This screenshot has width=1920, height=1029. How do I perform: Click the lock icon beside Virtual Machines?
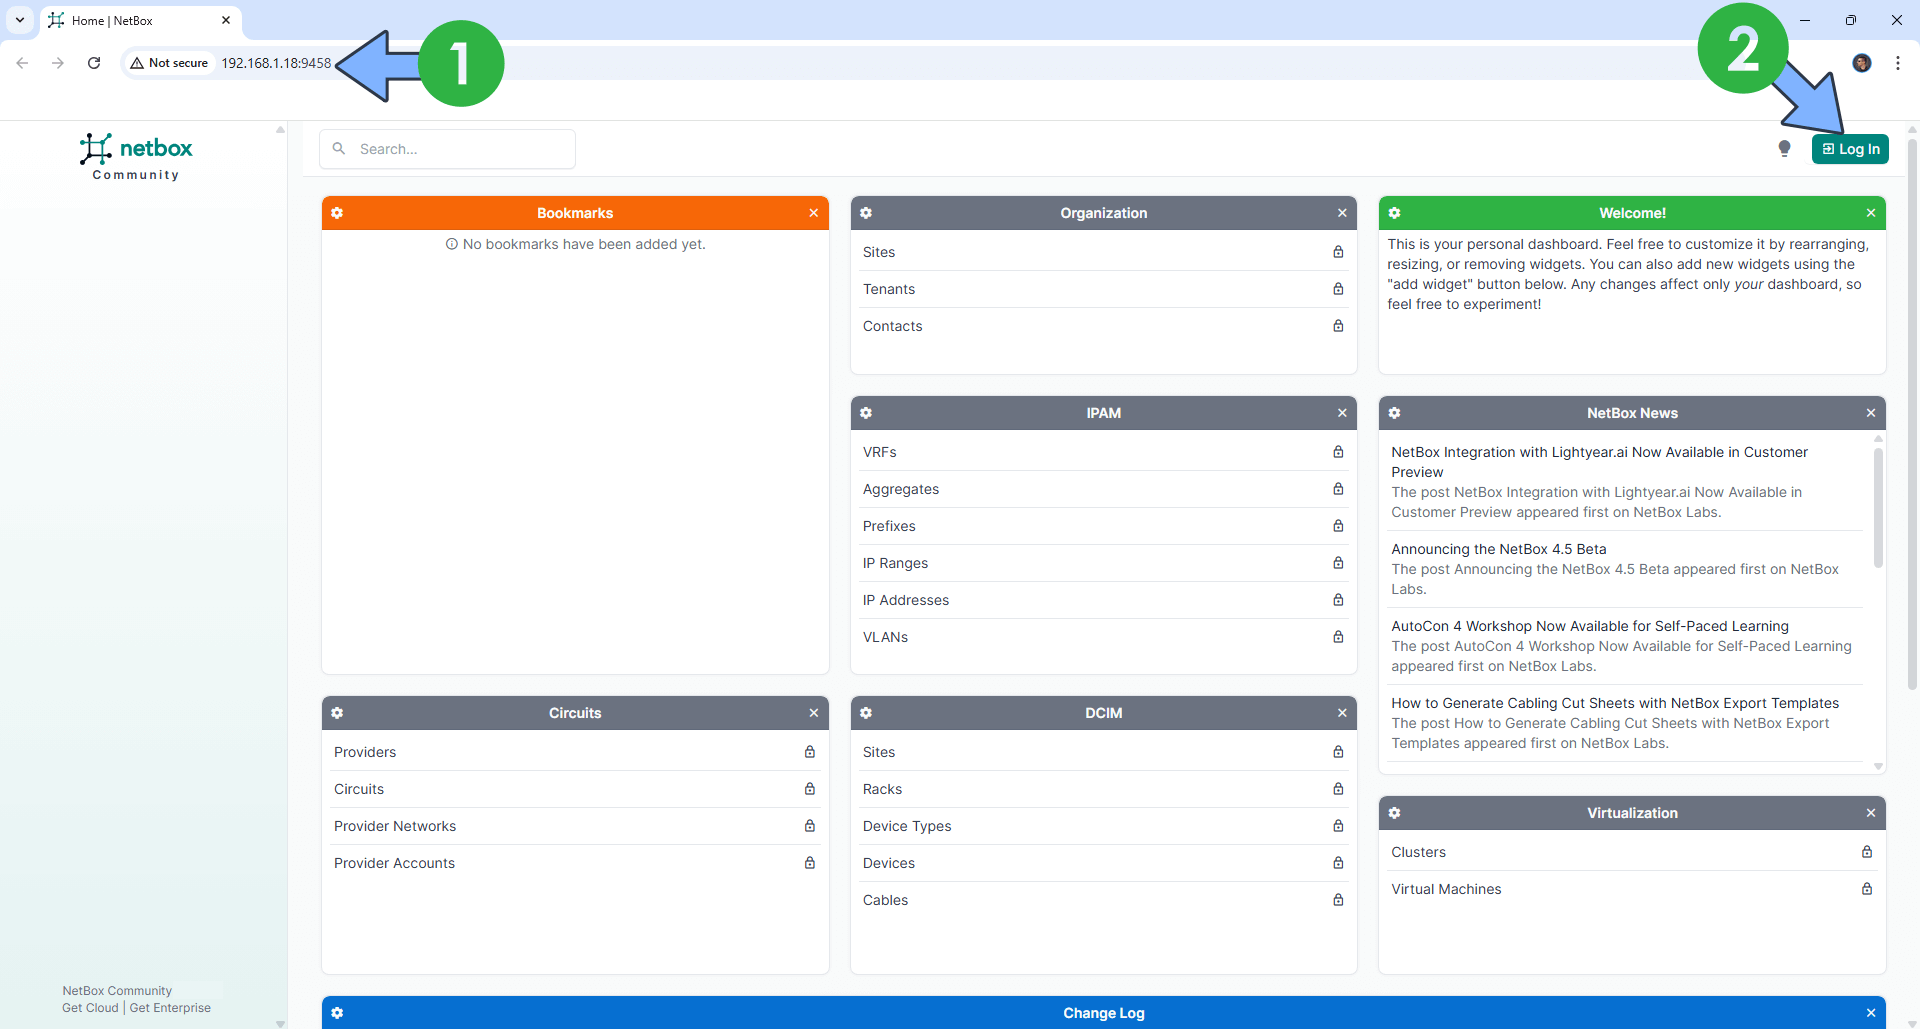pyautogui.click(x=1867, y=889)
